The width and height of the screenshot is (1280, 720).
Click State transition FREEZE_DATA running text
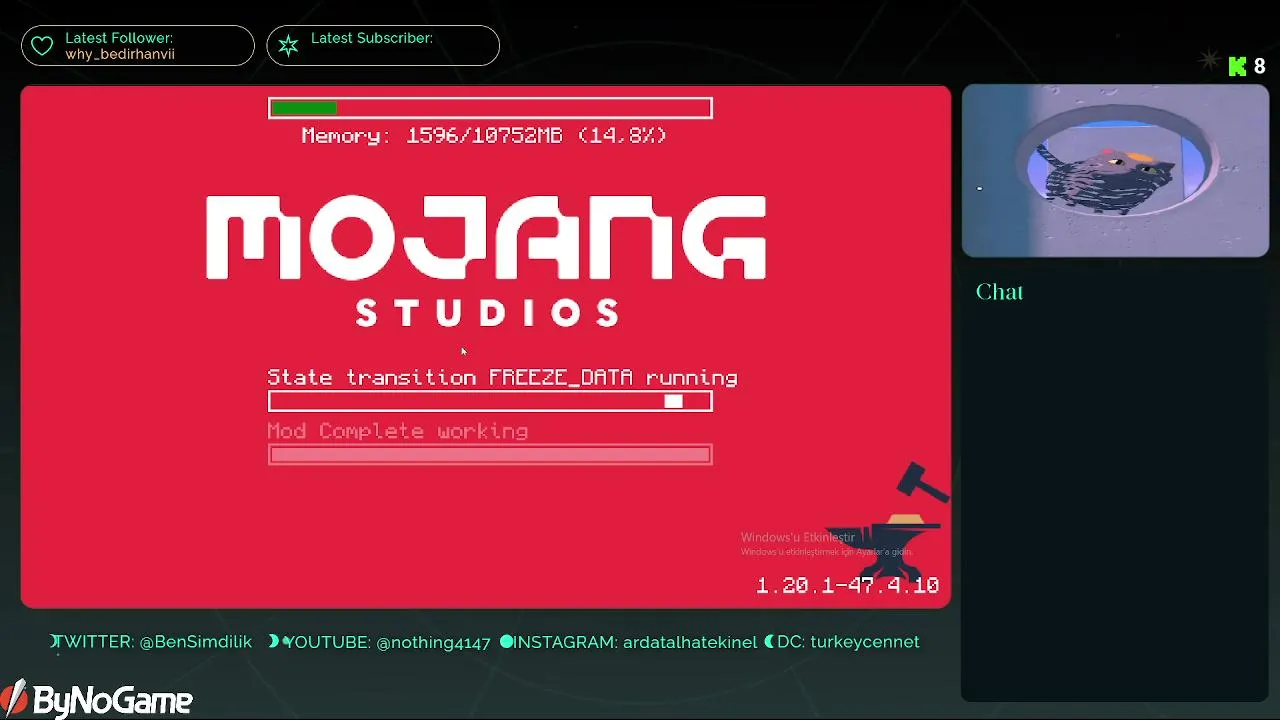click(502, 377)
